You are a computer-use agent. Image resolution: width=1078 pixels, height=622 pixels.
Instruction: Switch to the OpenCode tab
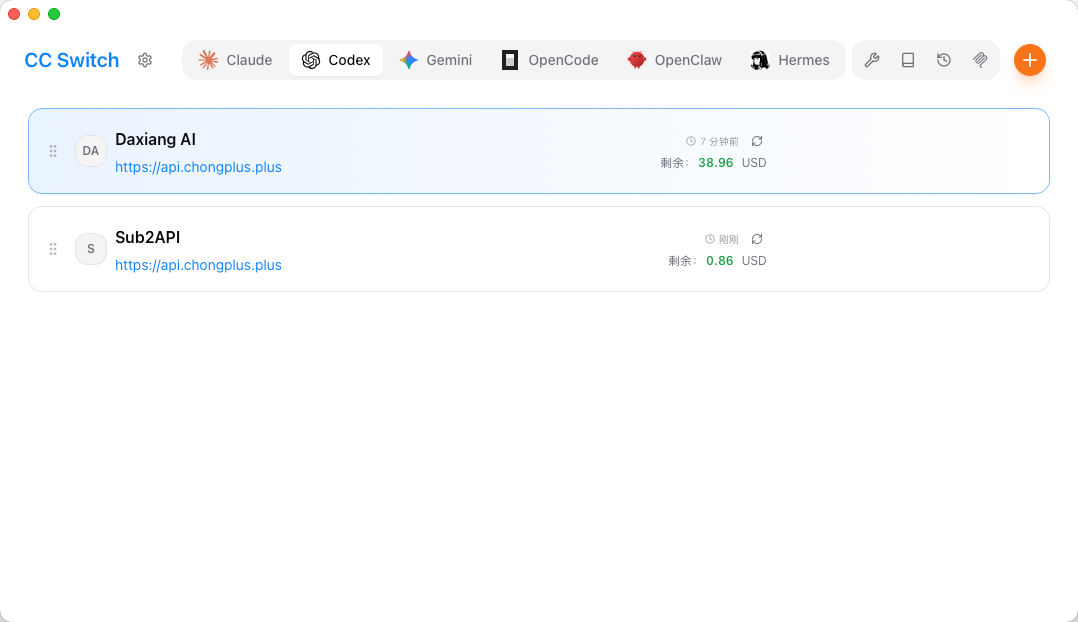pos(550,60)
